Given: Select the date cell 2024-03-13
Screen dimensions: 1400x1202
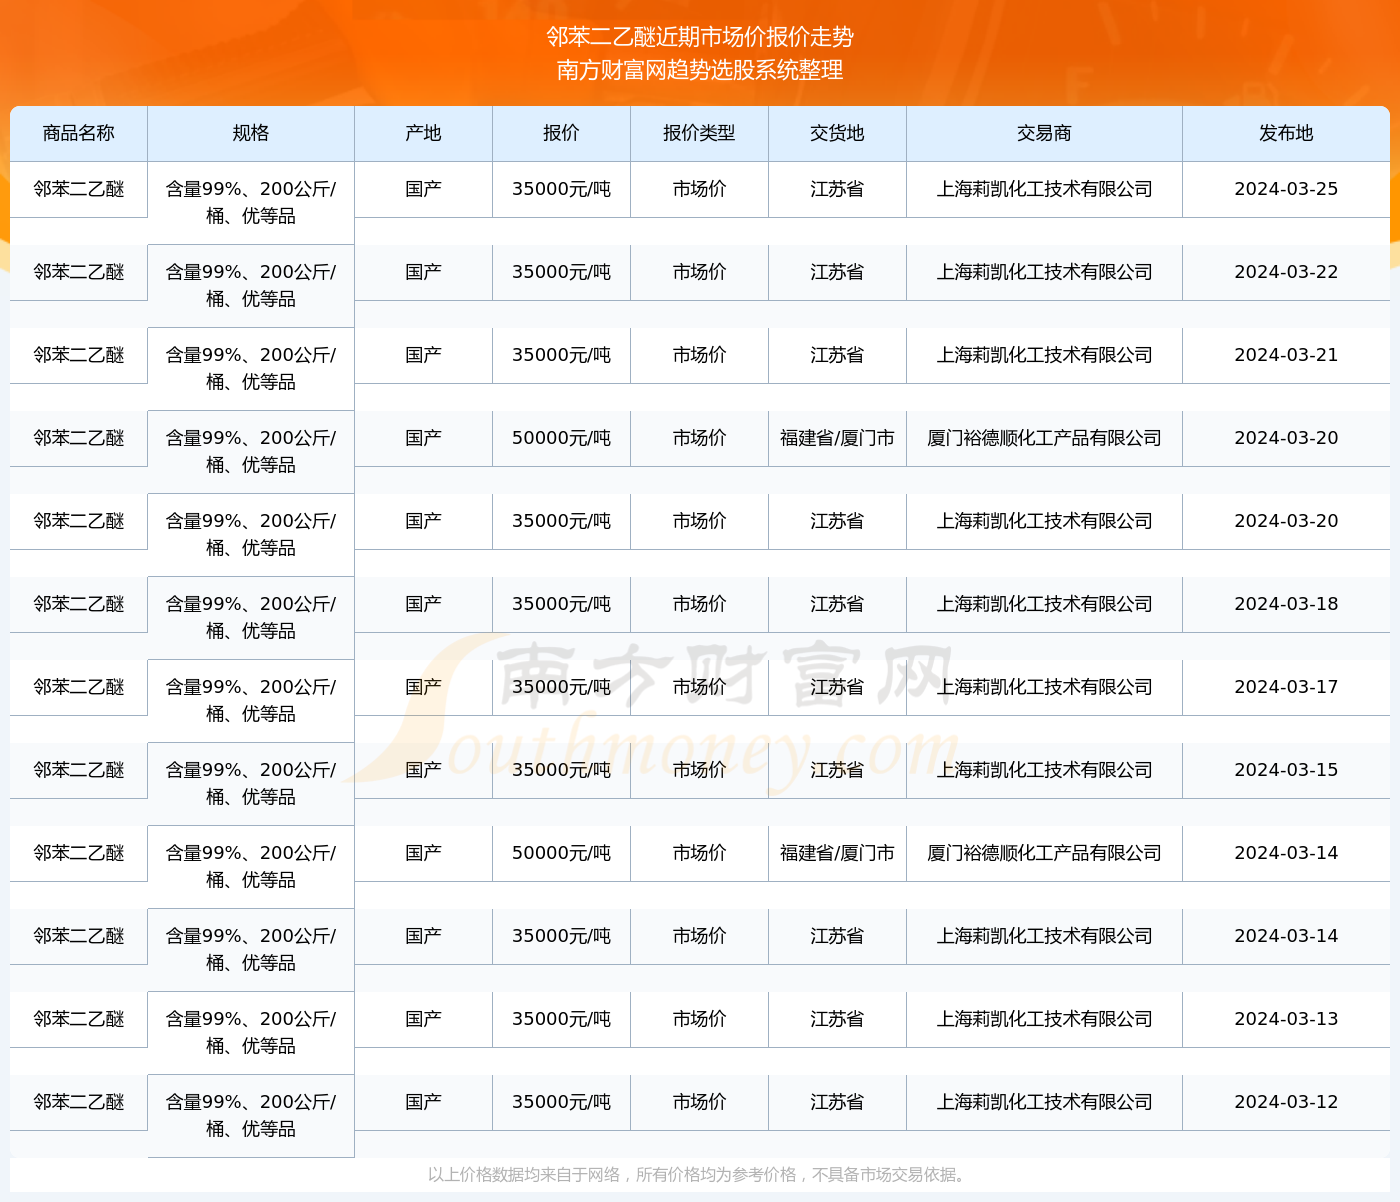Looking at the screenshot, I should (x=1287, y=1019).
